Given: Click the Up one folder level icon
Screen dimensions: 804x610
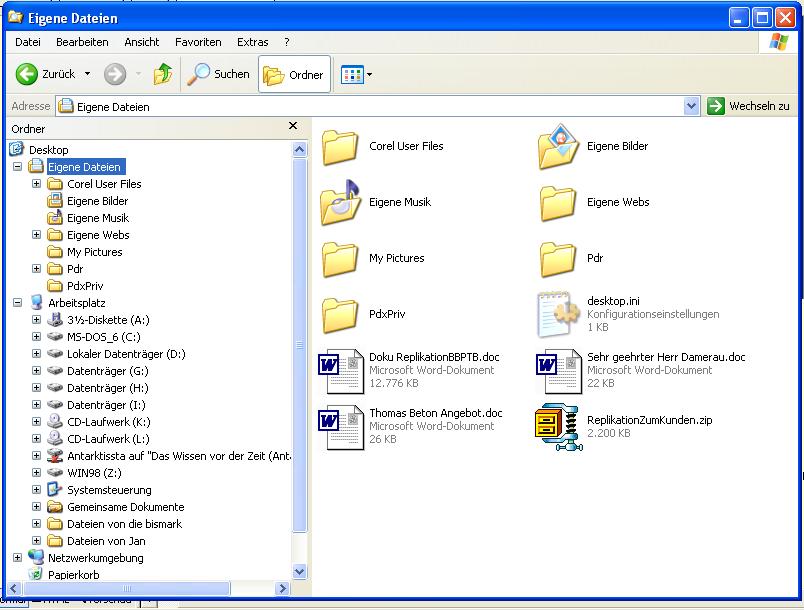Looking at the screenshot, I should click(x=163, y=74).
